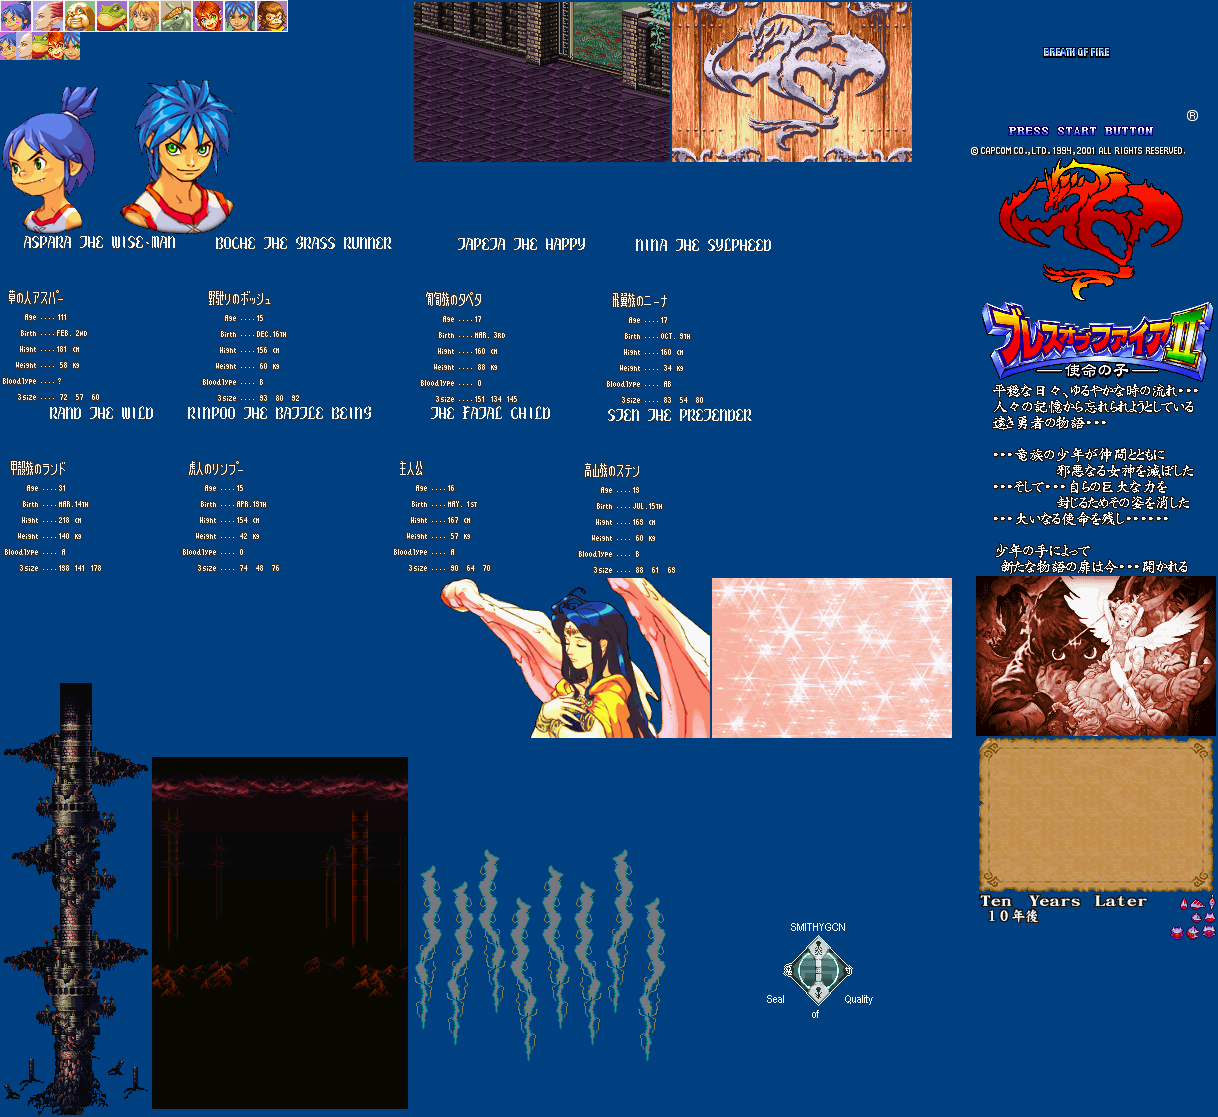Screen dimensions: 1218x1117
Task: Click the Japanese subtitle 使命の子 under logo
Action: point(1097,370)
